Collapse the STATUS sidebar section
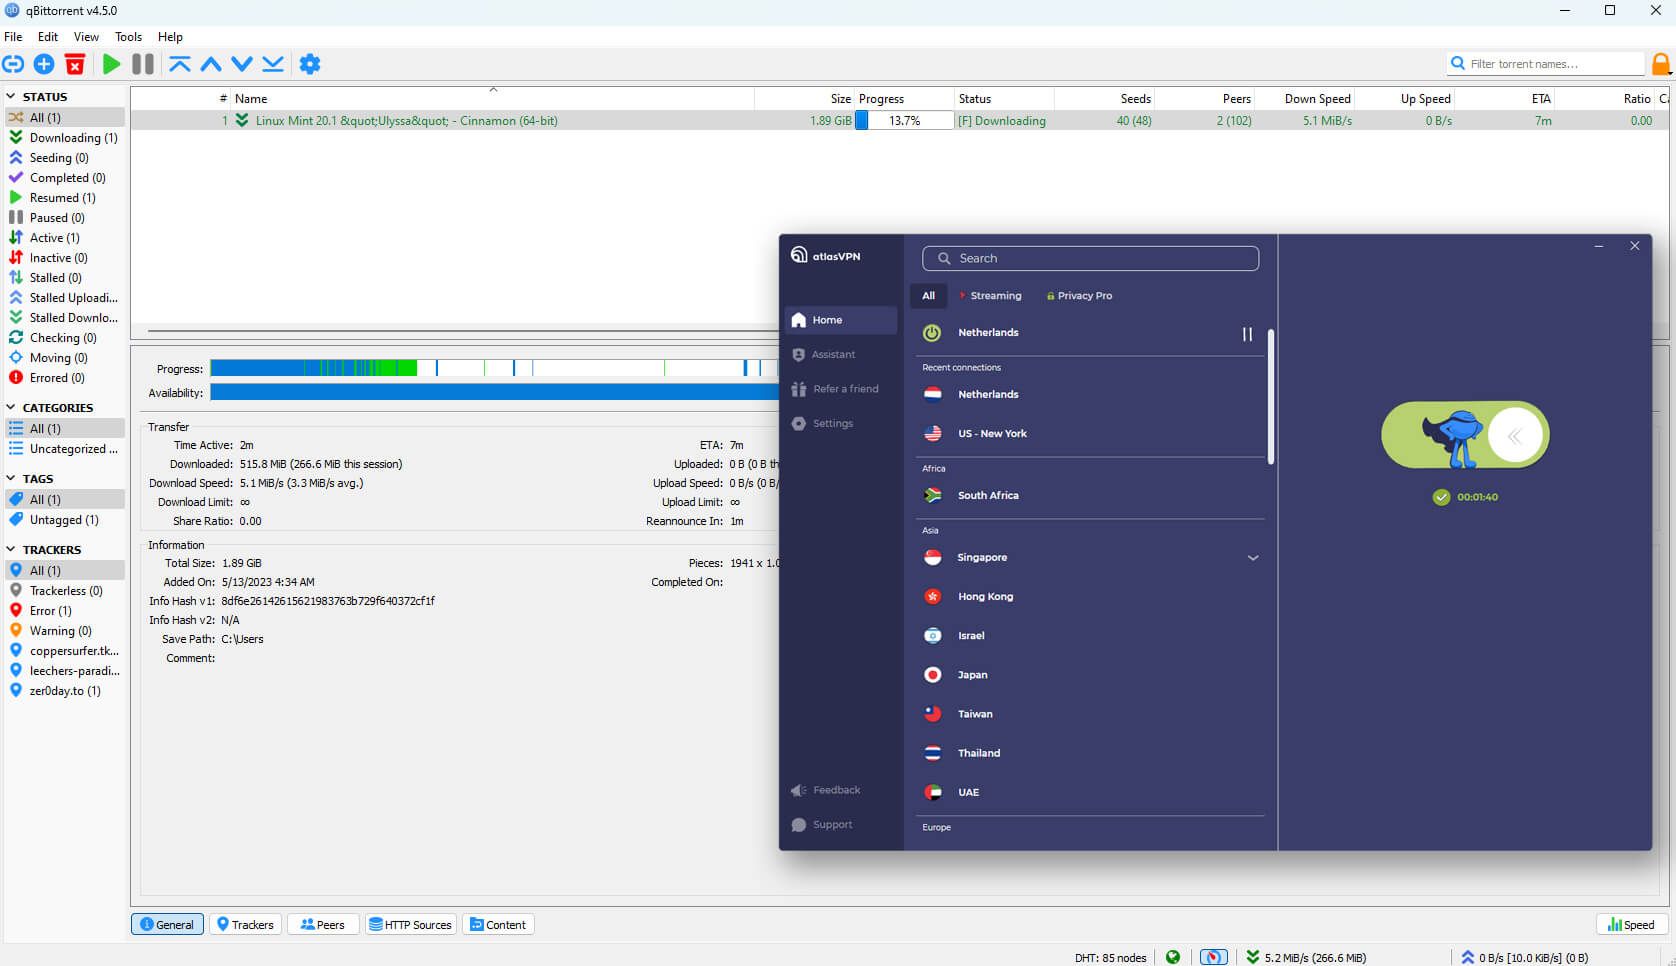 (11, 97)
